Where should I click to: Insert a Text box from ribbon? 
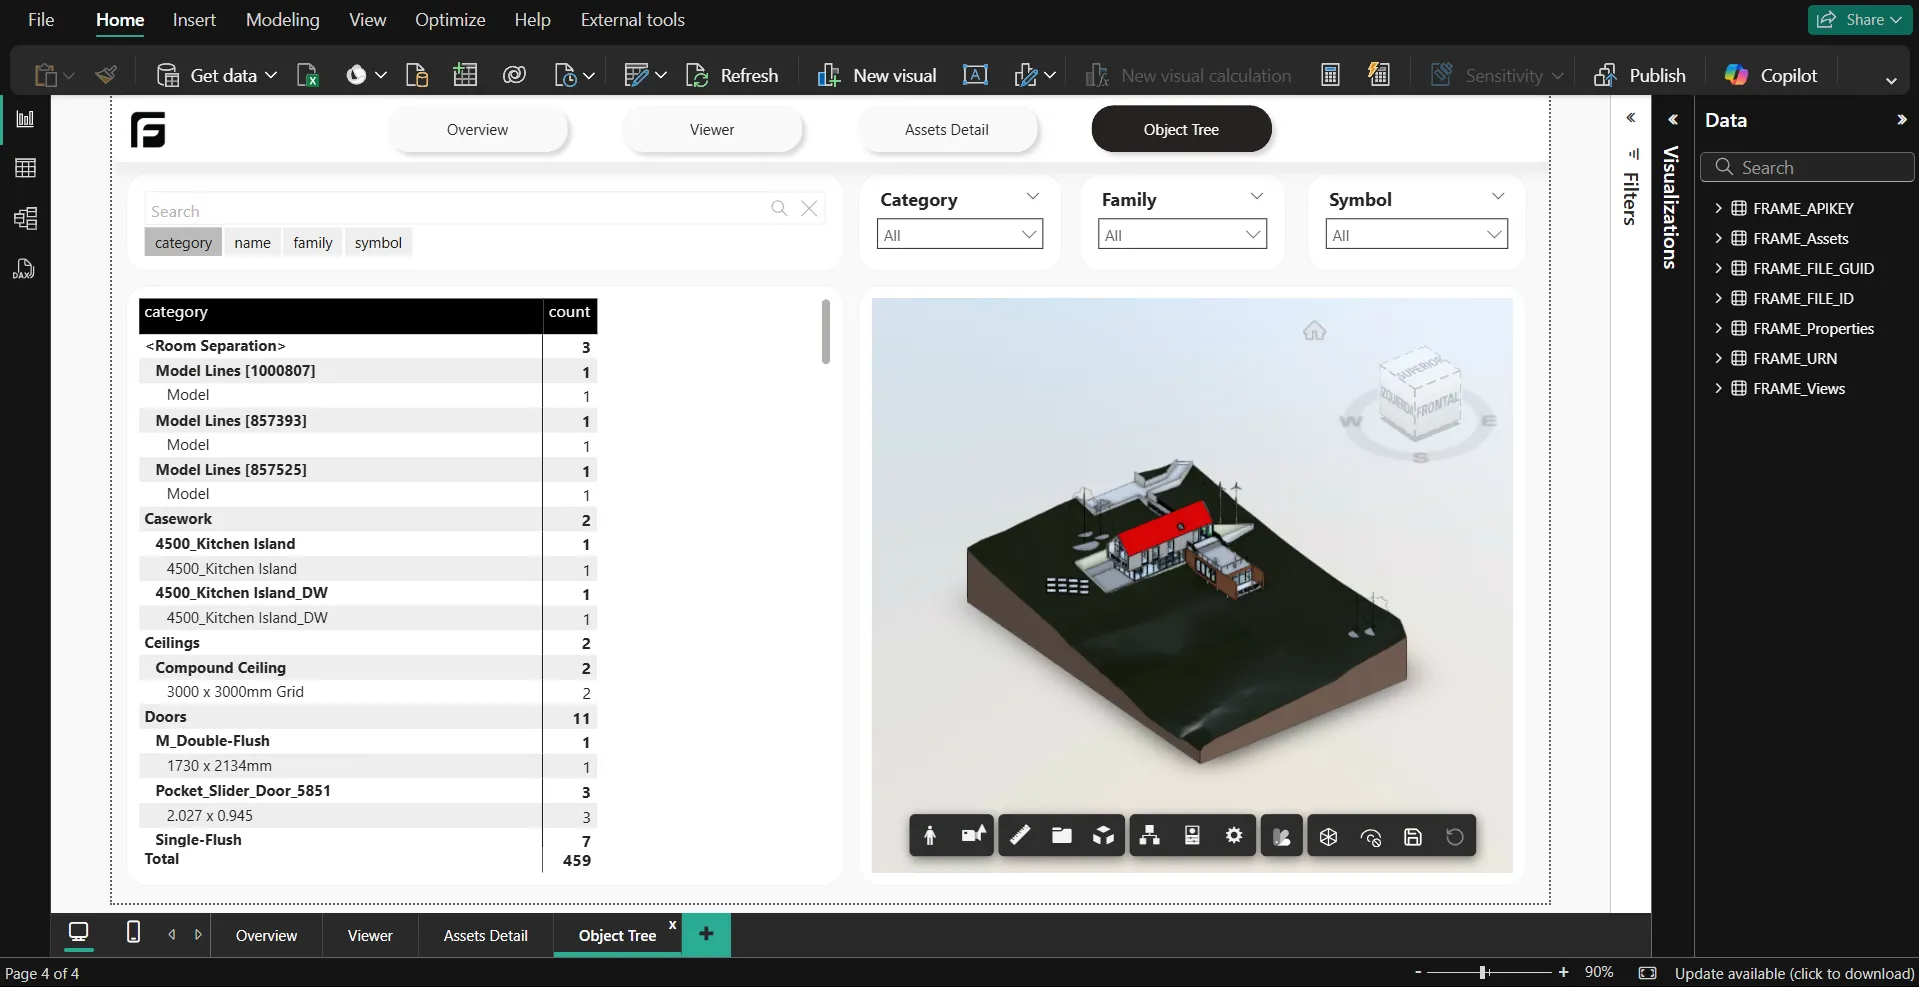(975, 75)
